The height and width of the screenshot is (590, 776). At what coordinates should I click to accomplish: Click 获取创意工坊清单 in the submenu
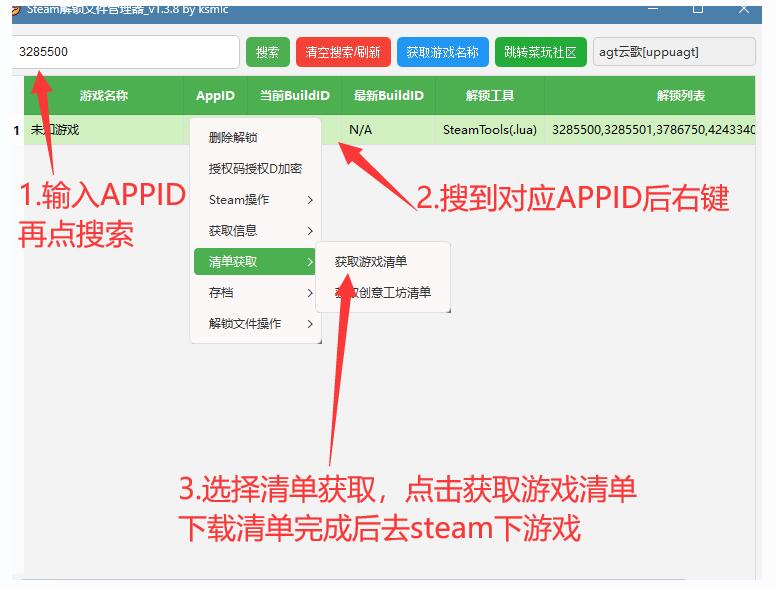coord(383,293)
